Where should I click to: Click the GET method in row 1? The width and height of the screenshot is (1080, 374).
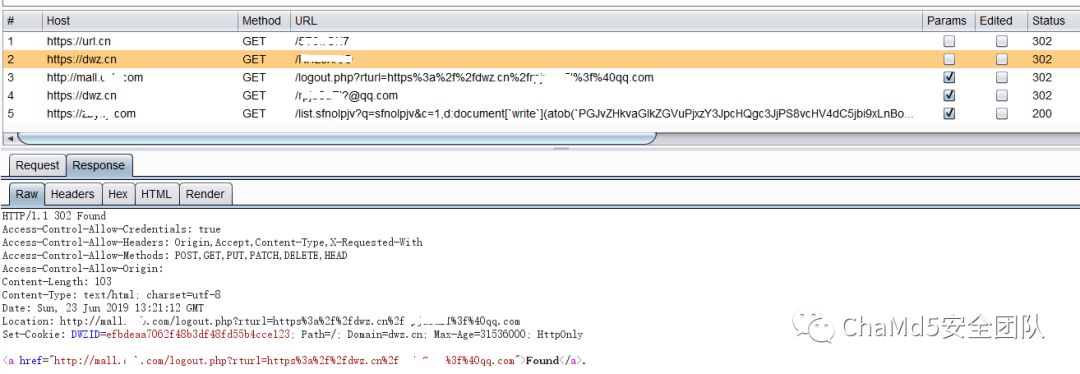tap(254, 41)
